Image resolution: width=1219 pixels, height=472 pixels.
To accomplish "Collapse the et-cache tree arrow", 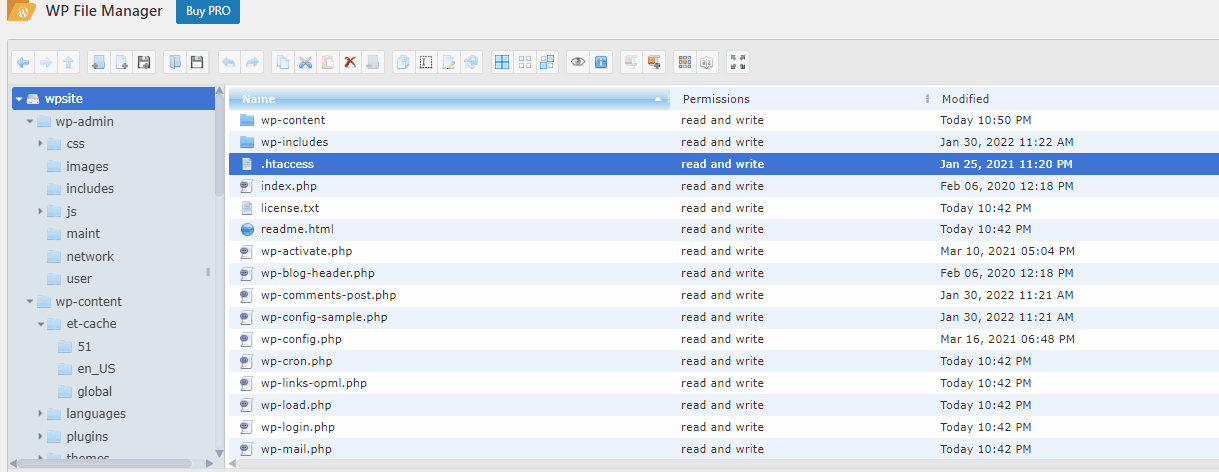I will (41, 324).
